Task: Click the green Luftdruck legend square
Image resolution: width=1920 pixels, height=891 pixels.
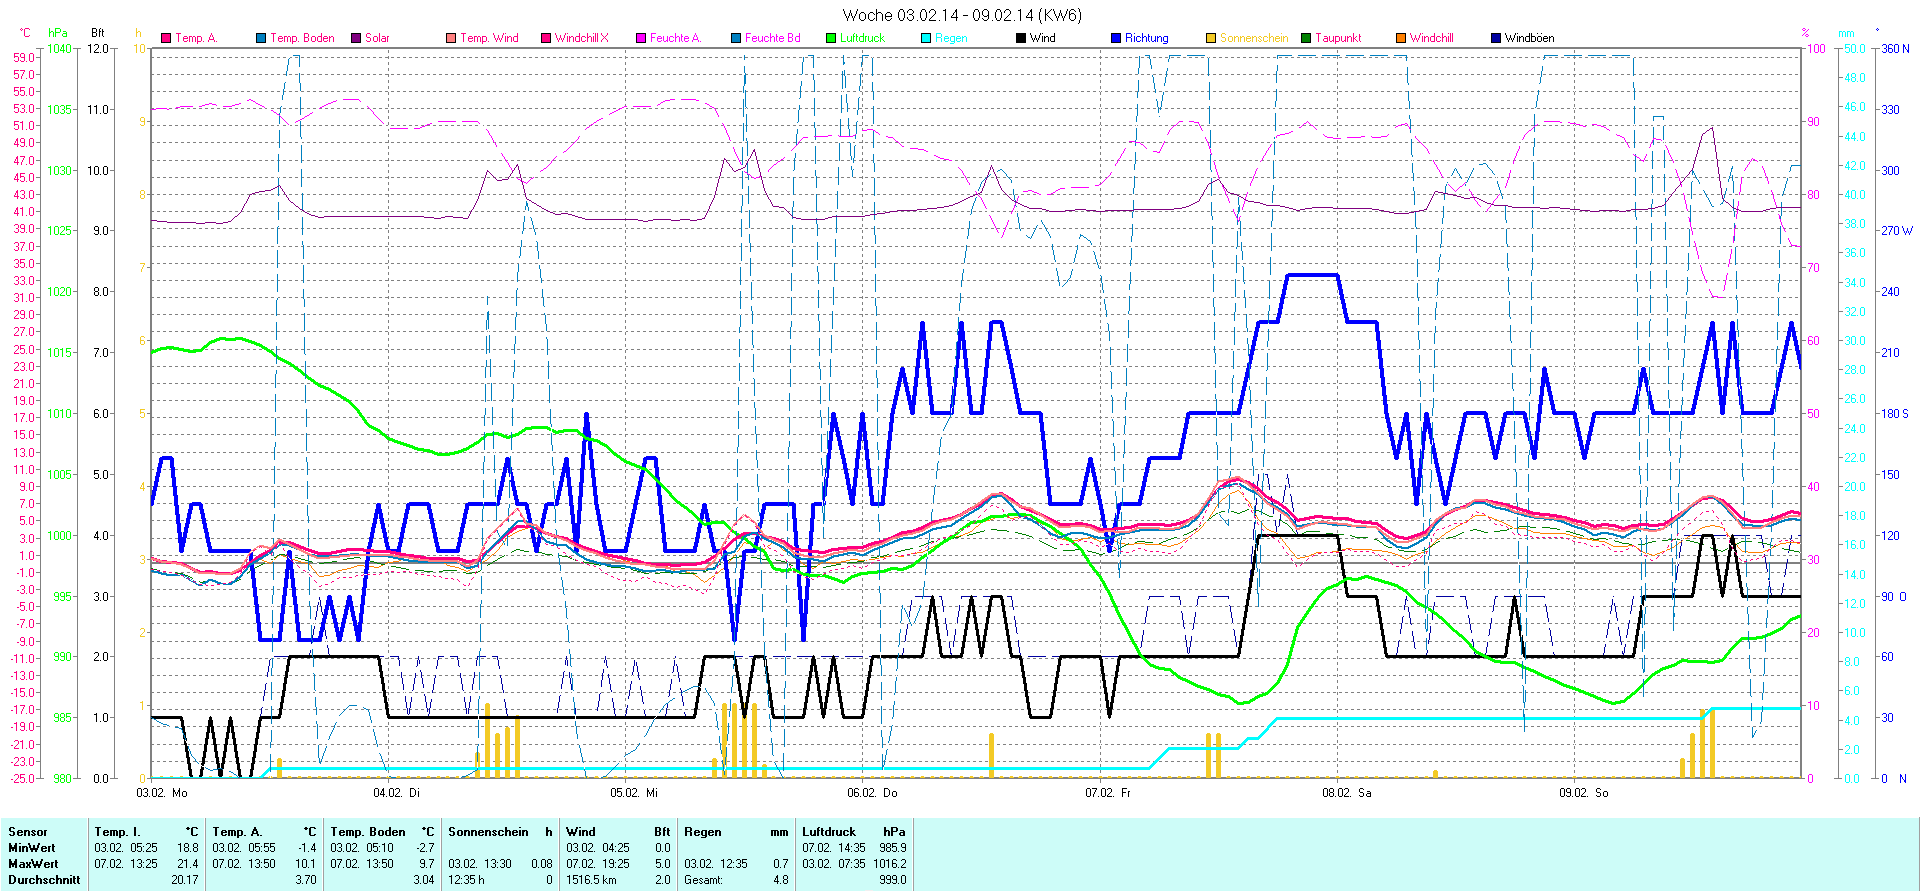Action: pos(831,38)
